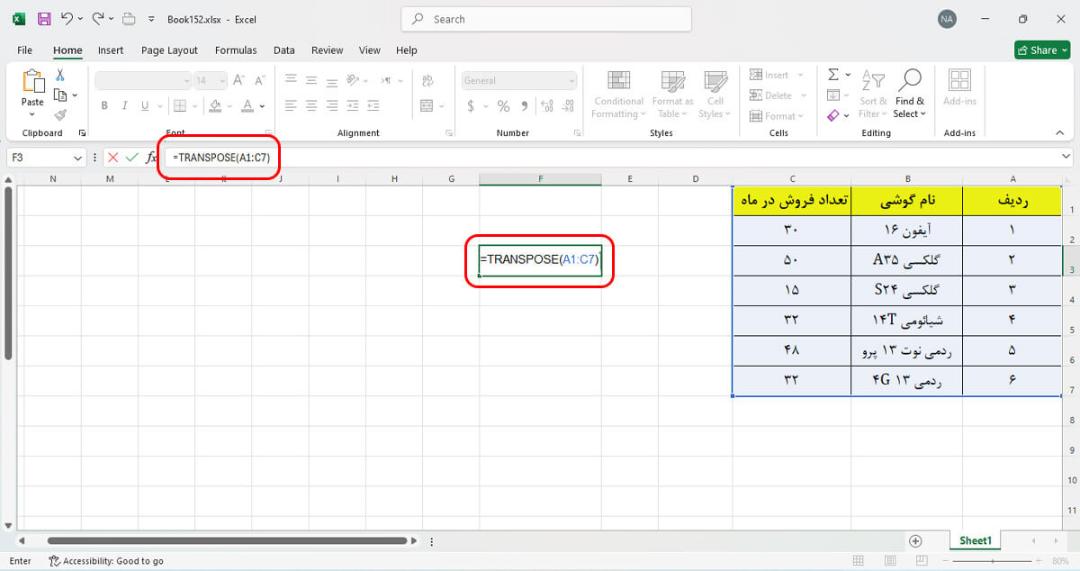Click the Wrap Text icon
Screen dimensions: 1080x571
click(x=428, y=81)
